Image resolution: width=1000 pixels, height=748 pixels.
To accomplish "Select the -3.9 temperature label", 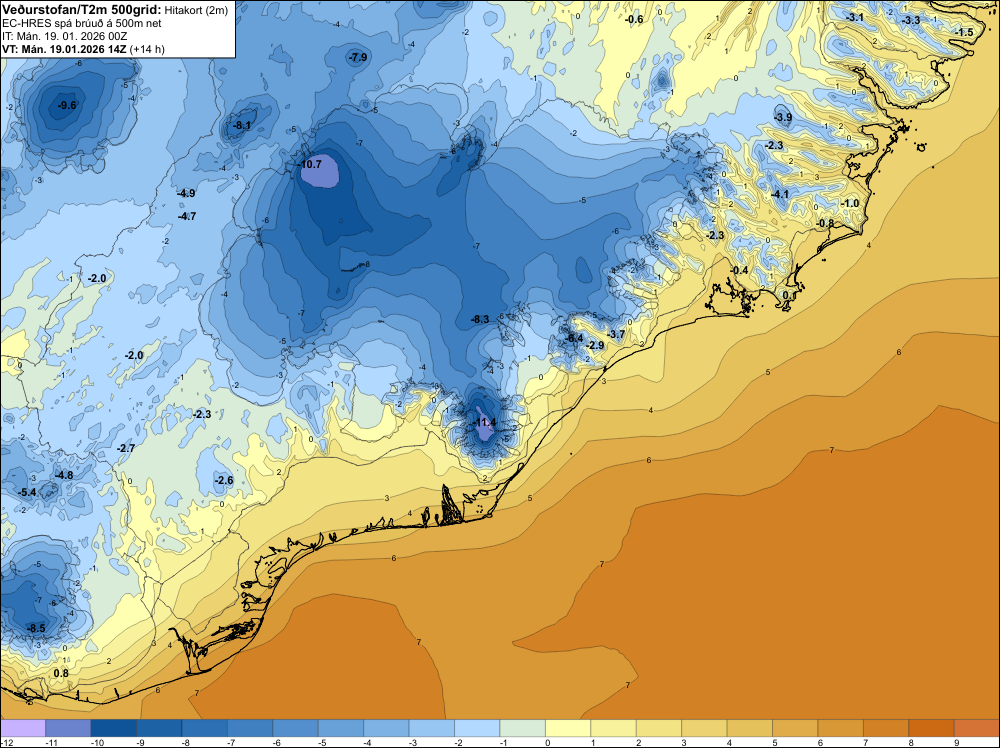I will coord(783,117).
